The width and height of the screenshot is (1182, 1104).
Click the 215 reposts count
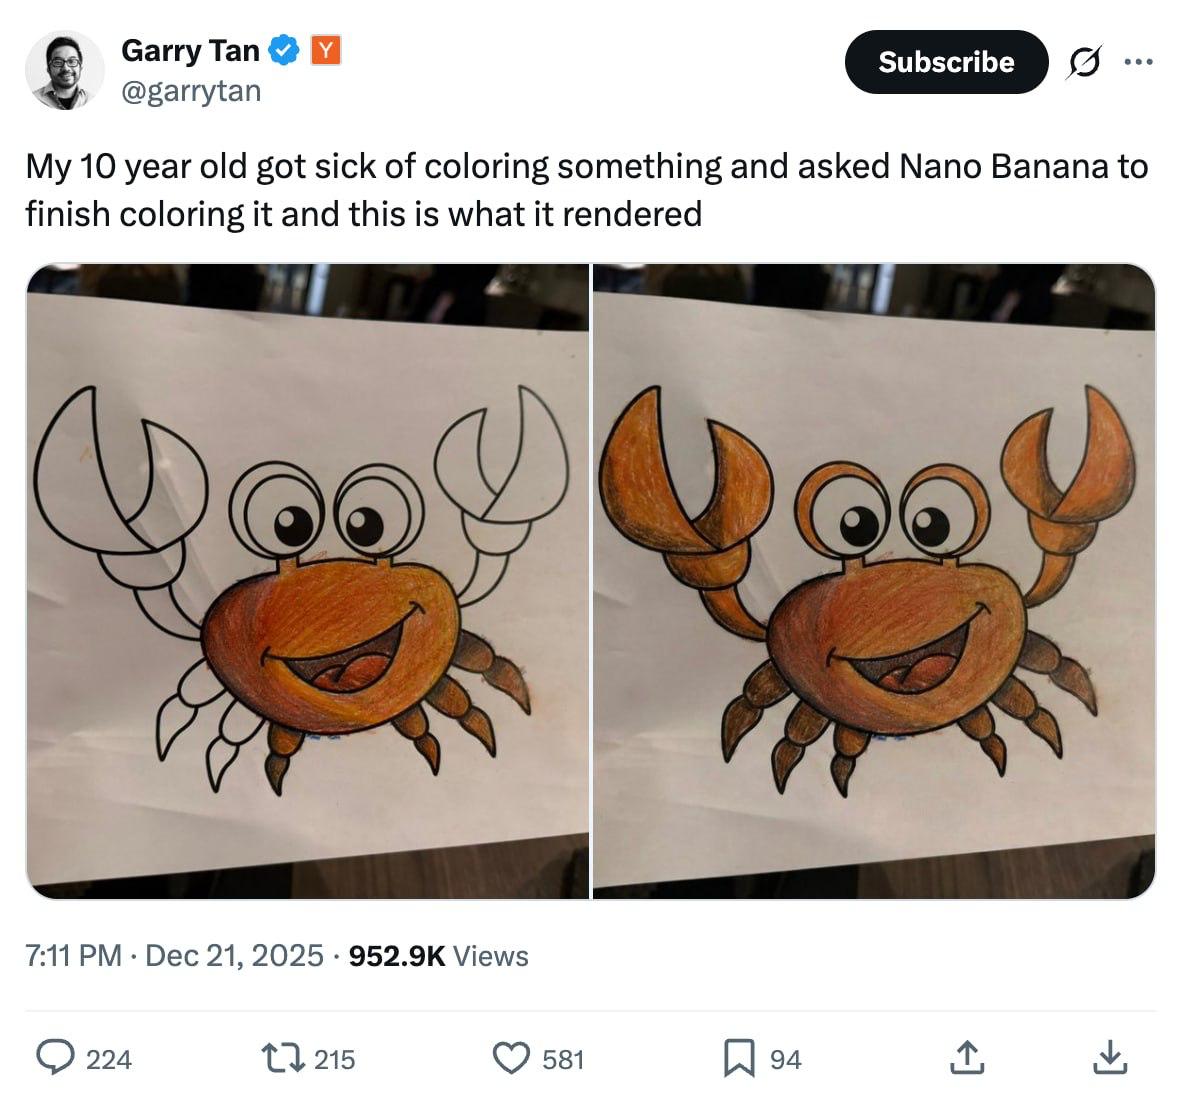coord(334,1059)
